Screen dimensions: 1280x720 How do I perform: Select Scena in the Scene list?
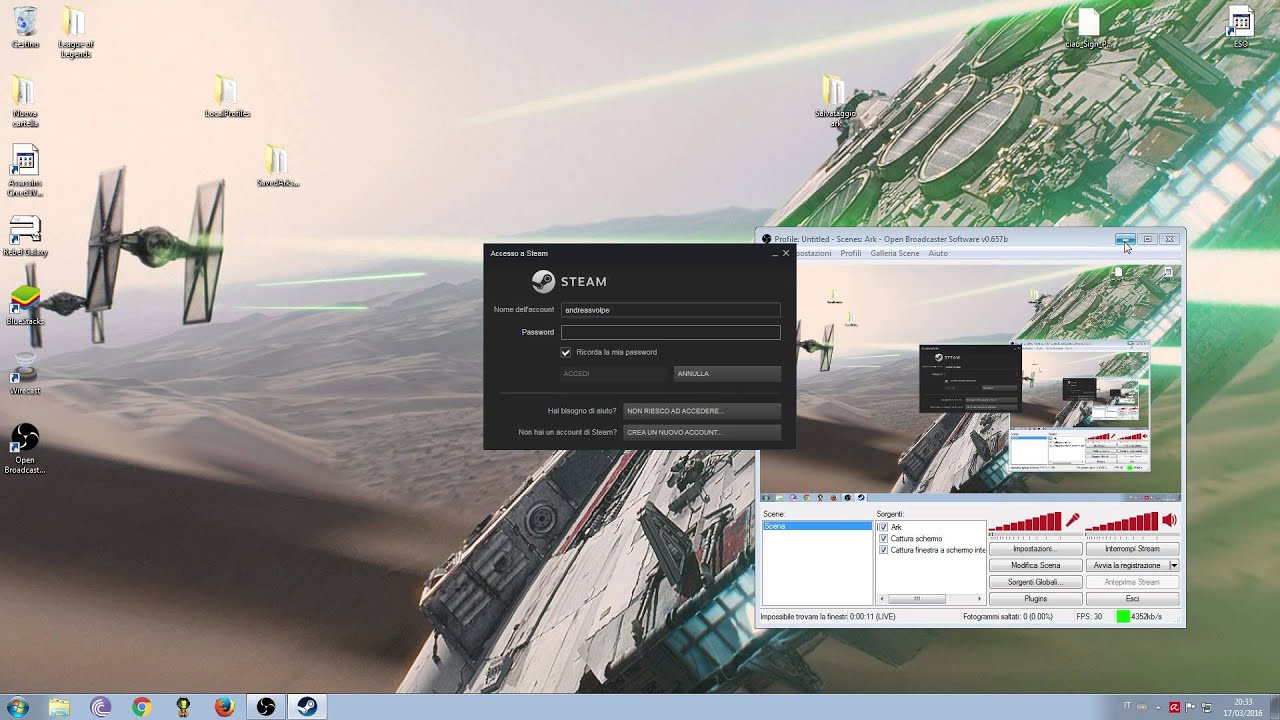[x=817, y=526]
